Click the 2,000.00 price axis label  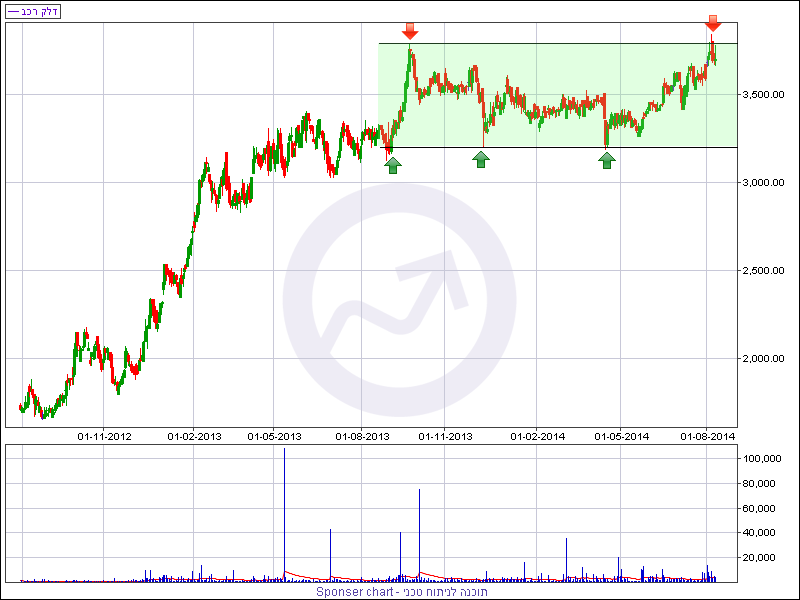click(x=767, y=359)
